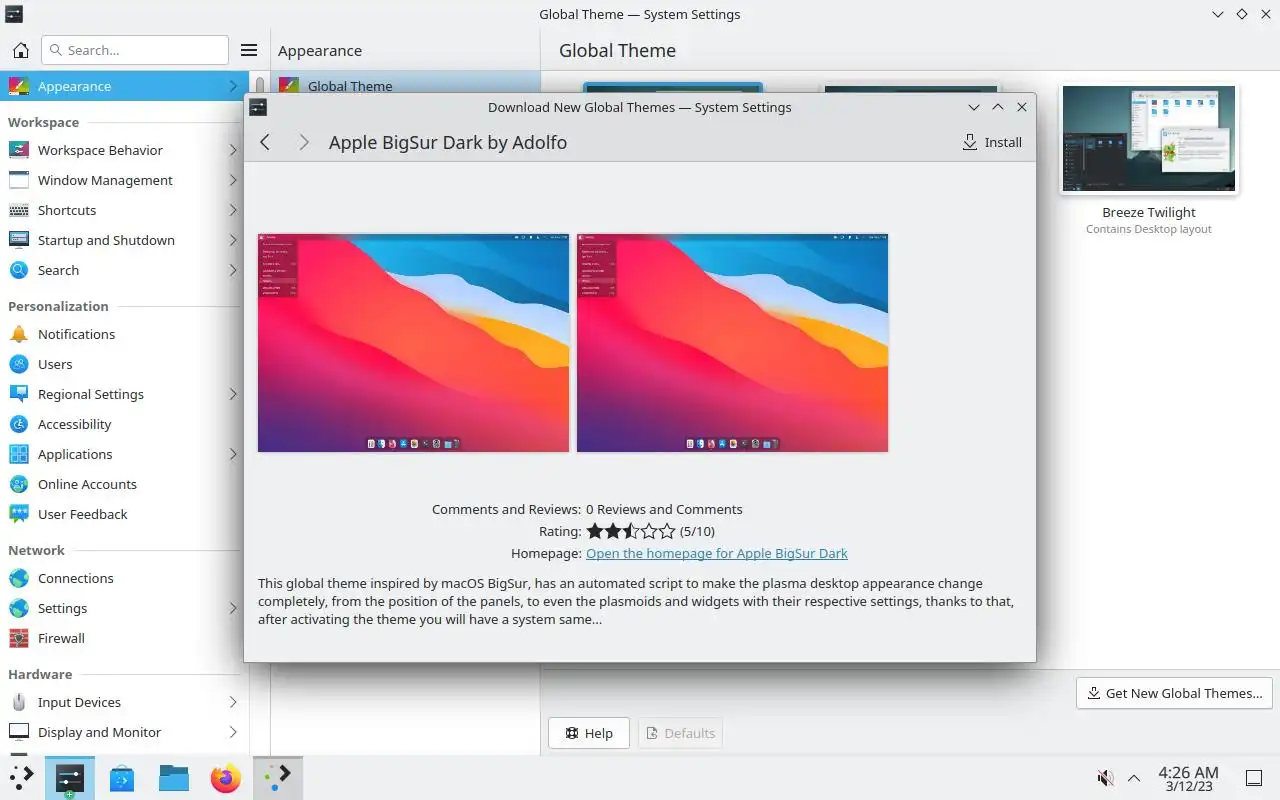Expand the network Settings submenu arrow
This screenshot has height=800, width=1280.
tap(232, 608)
